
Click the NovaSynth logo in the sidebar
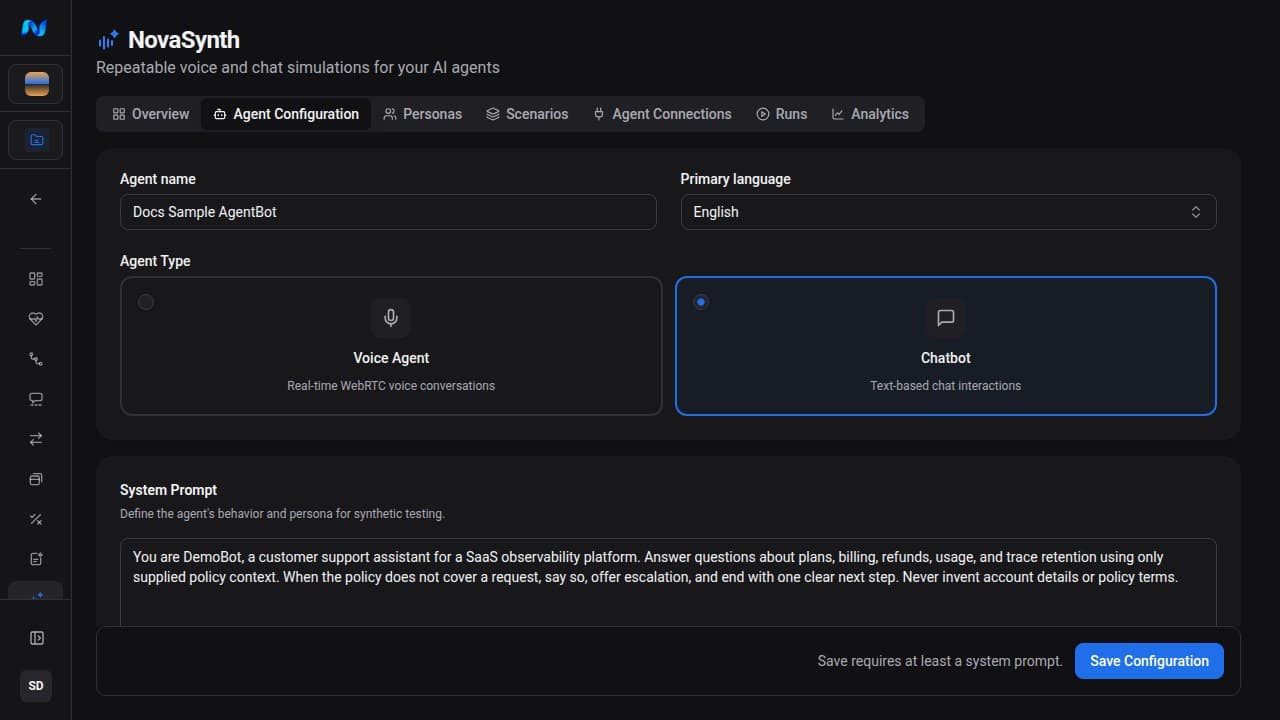click(x=35, y=28)
